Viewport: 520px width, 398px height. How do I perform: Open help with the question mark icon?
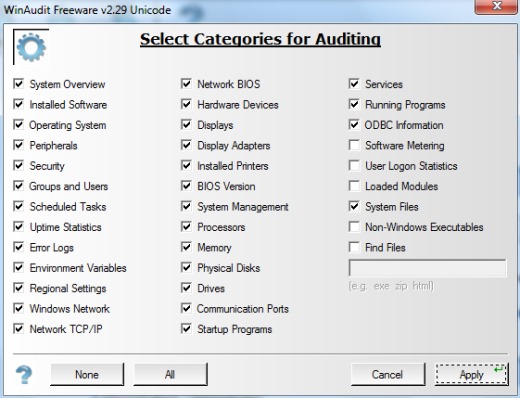tap(24, 374)
